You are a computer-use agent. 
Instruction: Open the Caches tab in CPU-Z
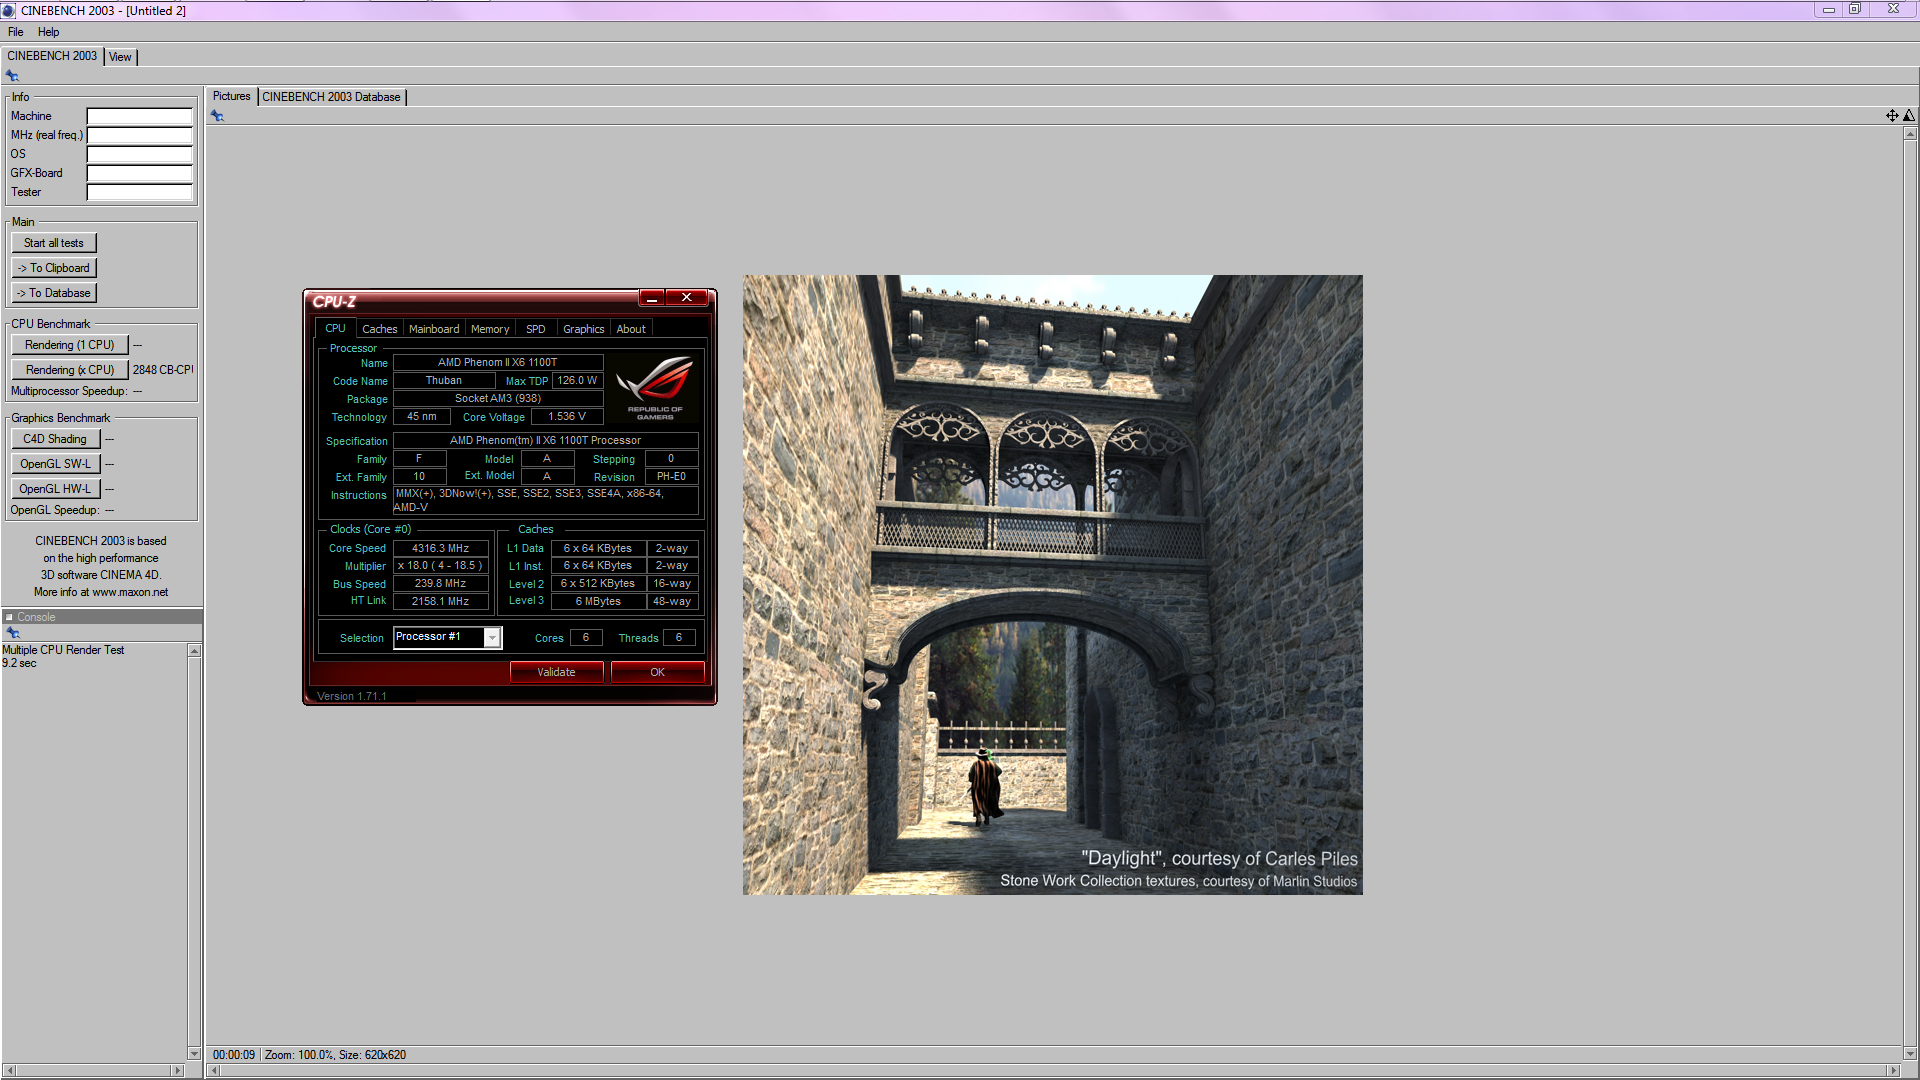coord(379,329)
